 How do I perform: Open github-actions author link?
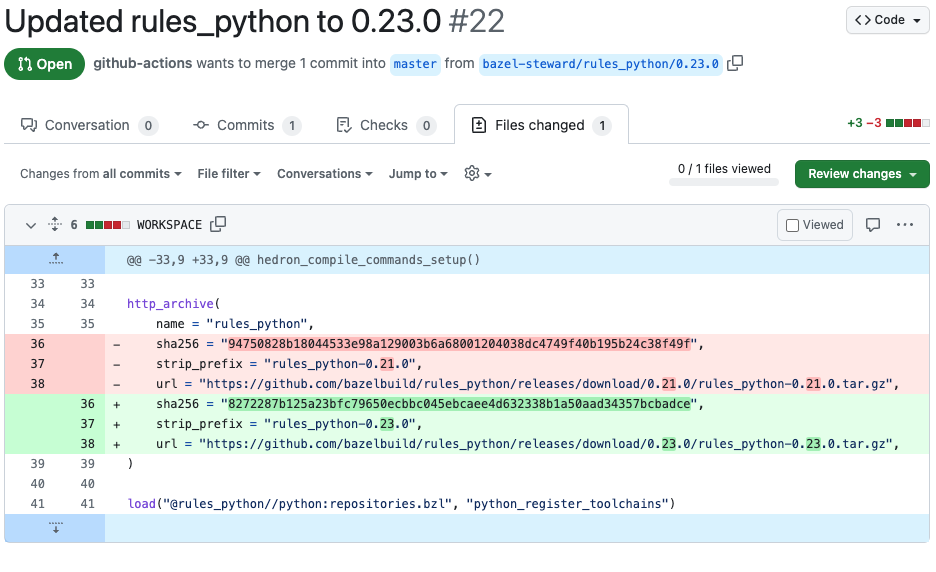(x=143, y=63)
